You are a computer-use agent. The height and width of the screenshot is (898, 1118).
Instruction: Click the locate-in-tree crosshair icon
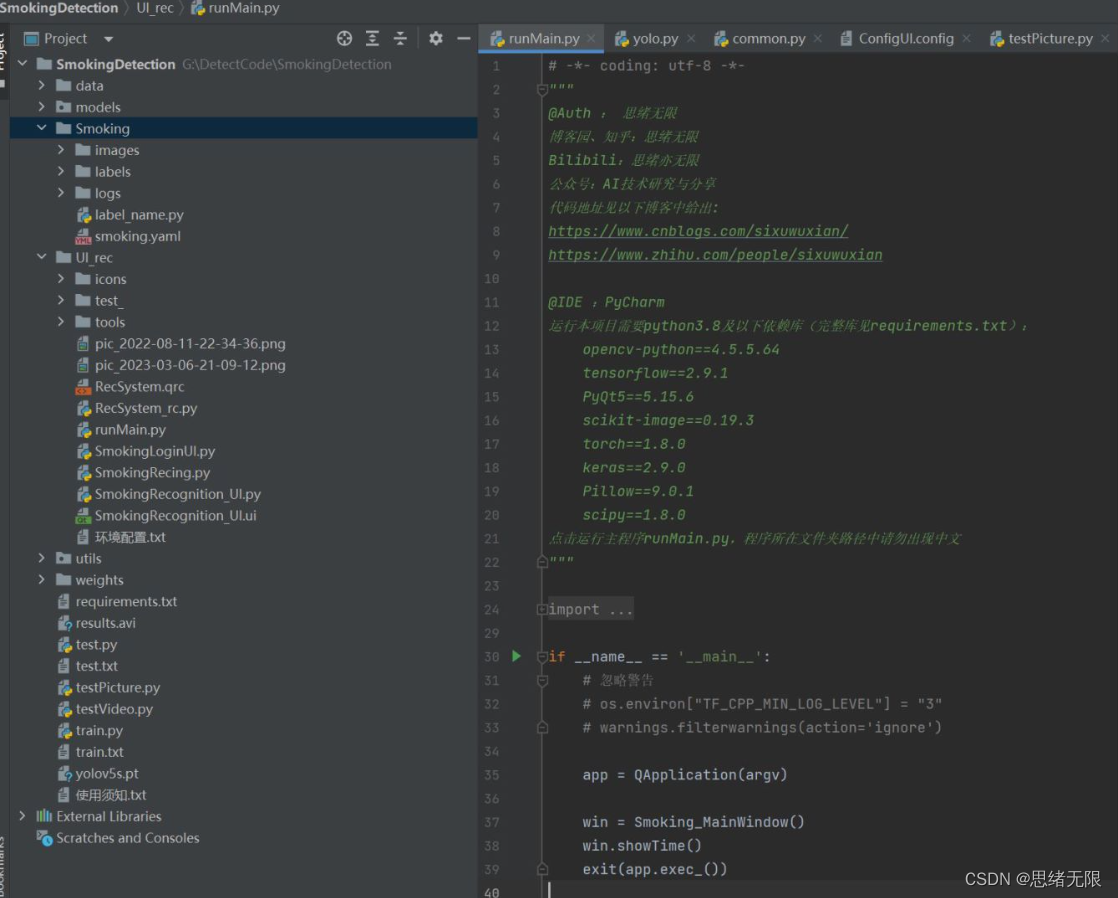(x=344, y=39)
